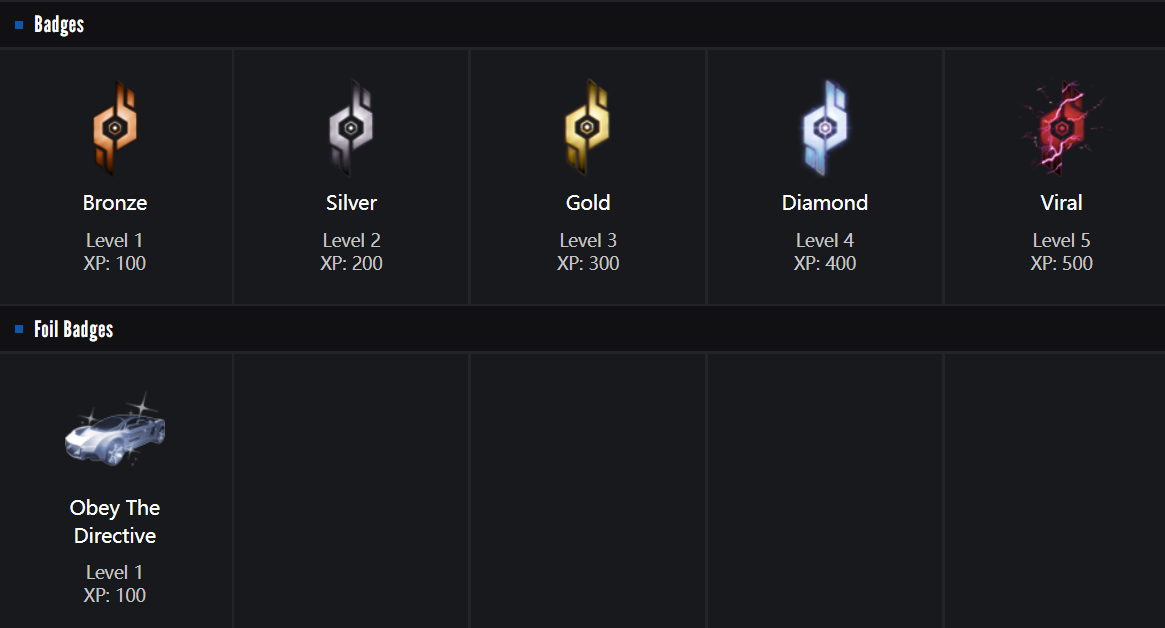Select the red Viral badge icon
The height and width of the screenshot is (628, 1165).
(1061, 127)
